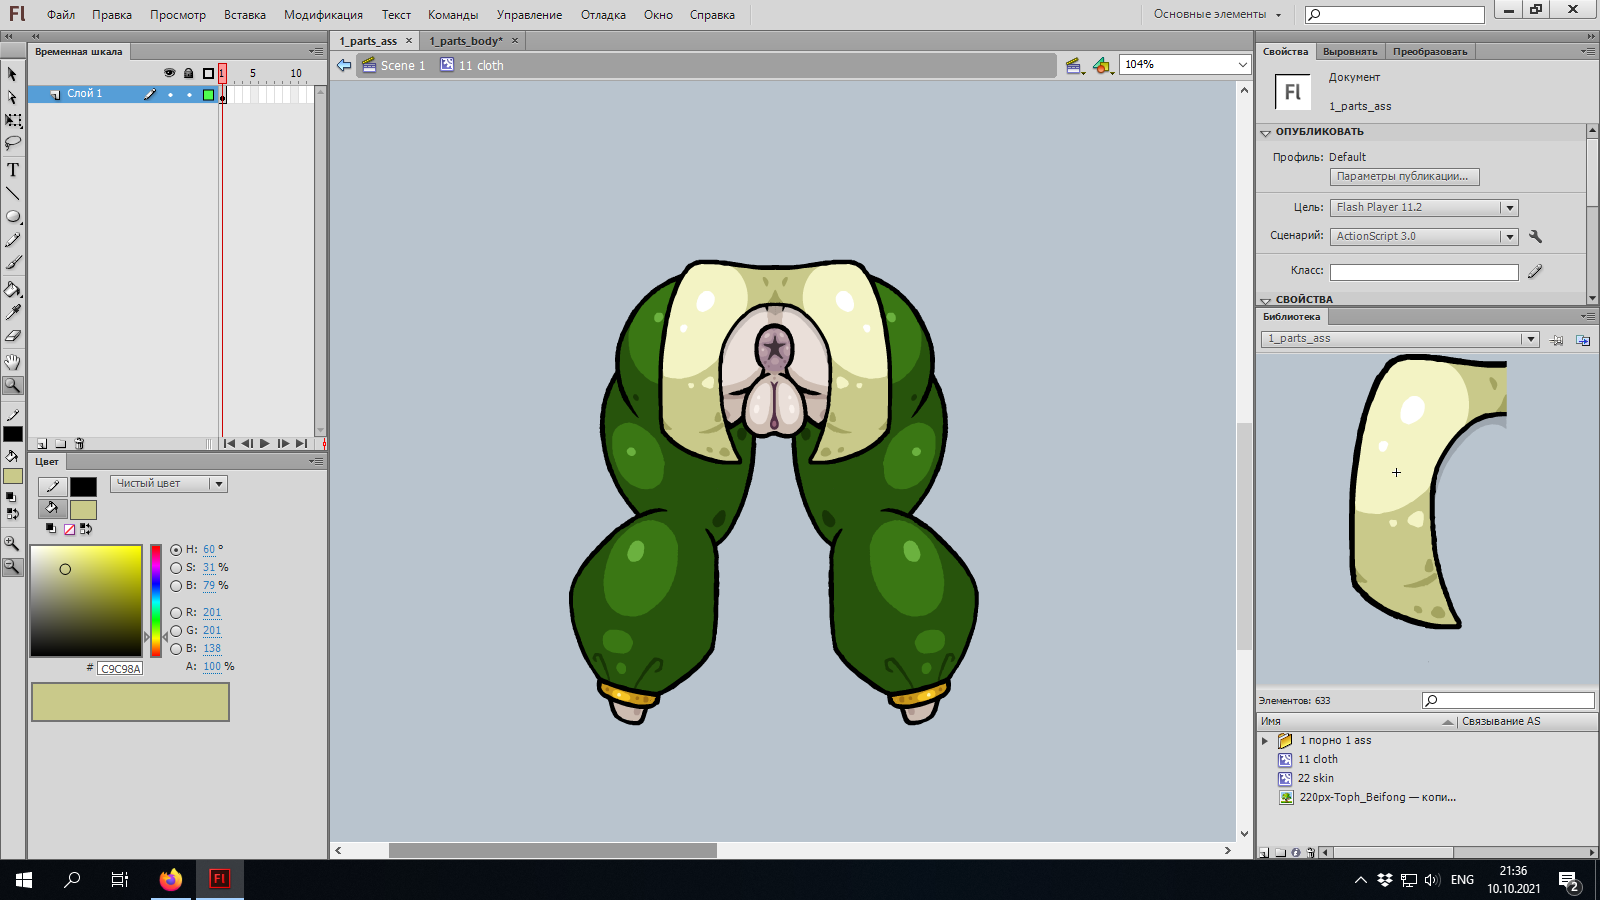This screenshot has width=1600, height=900.
Task: Open the Файл menu
Action: [x=61, y=15]
